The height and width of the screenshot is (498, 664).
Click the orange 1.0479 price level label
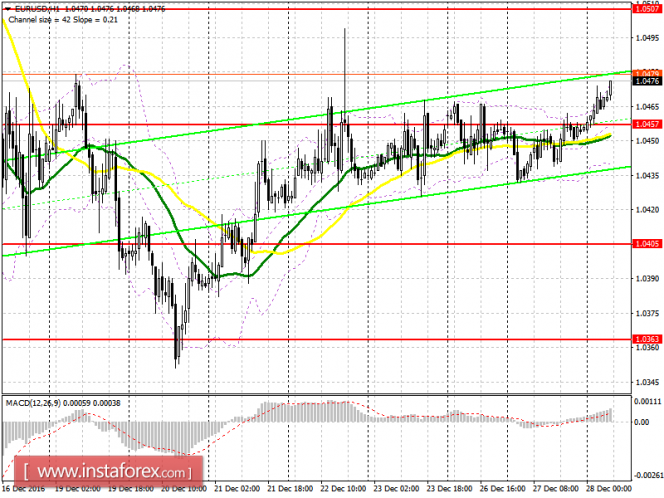coord(647,73)
